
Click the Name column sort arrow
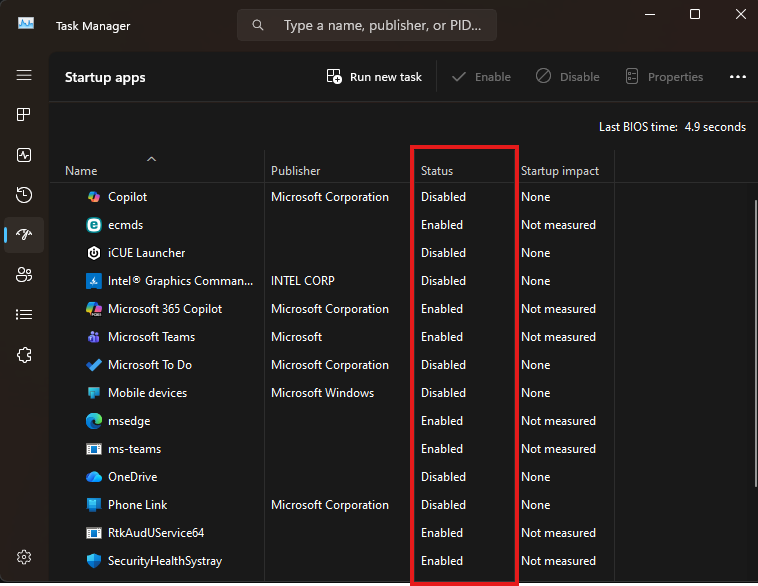[x=151, y=158]
